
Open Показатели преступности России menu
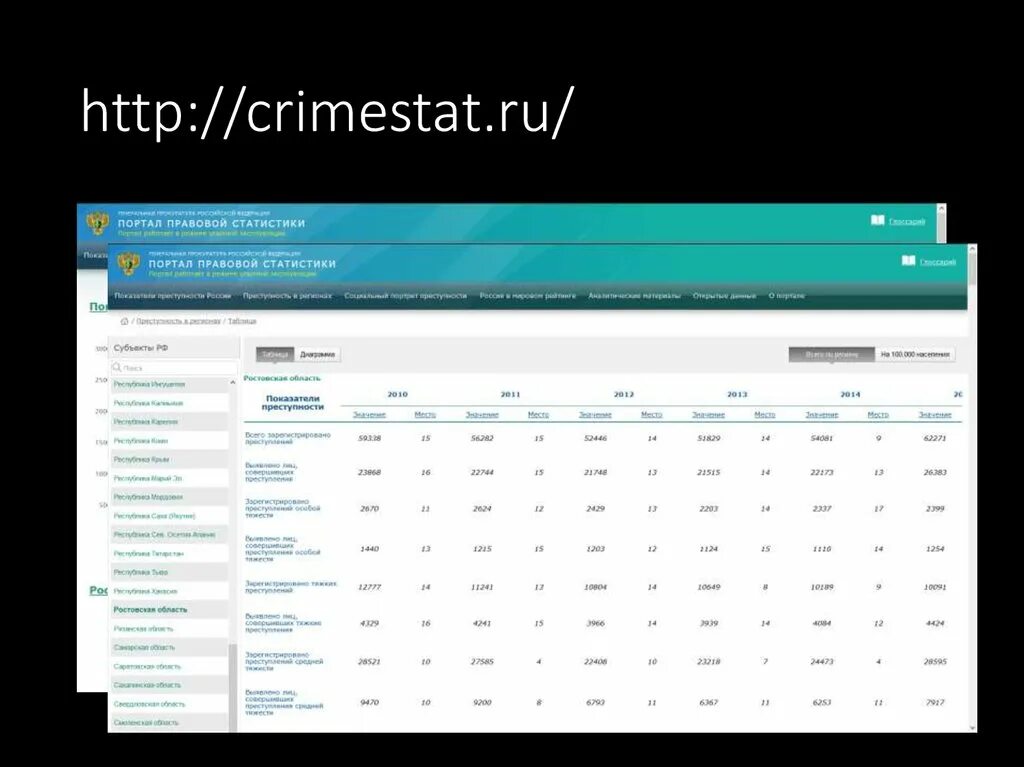(x=176, y=296)
